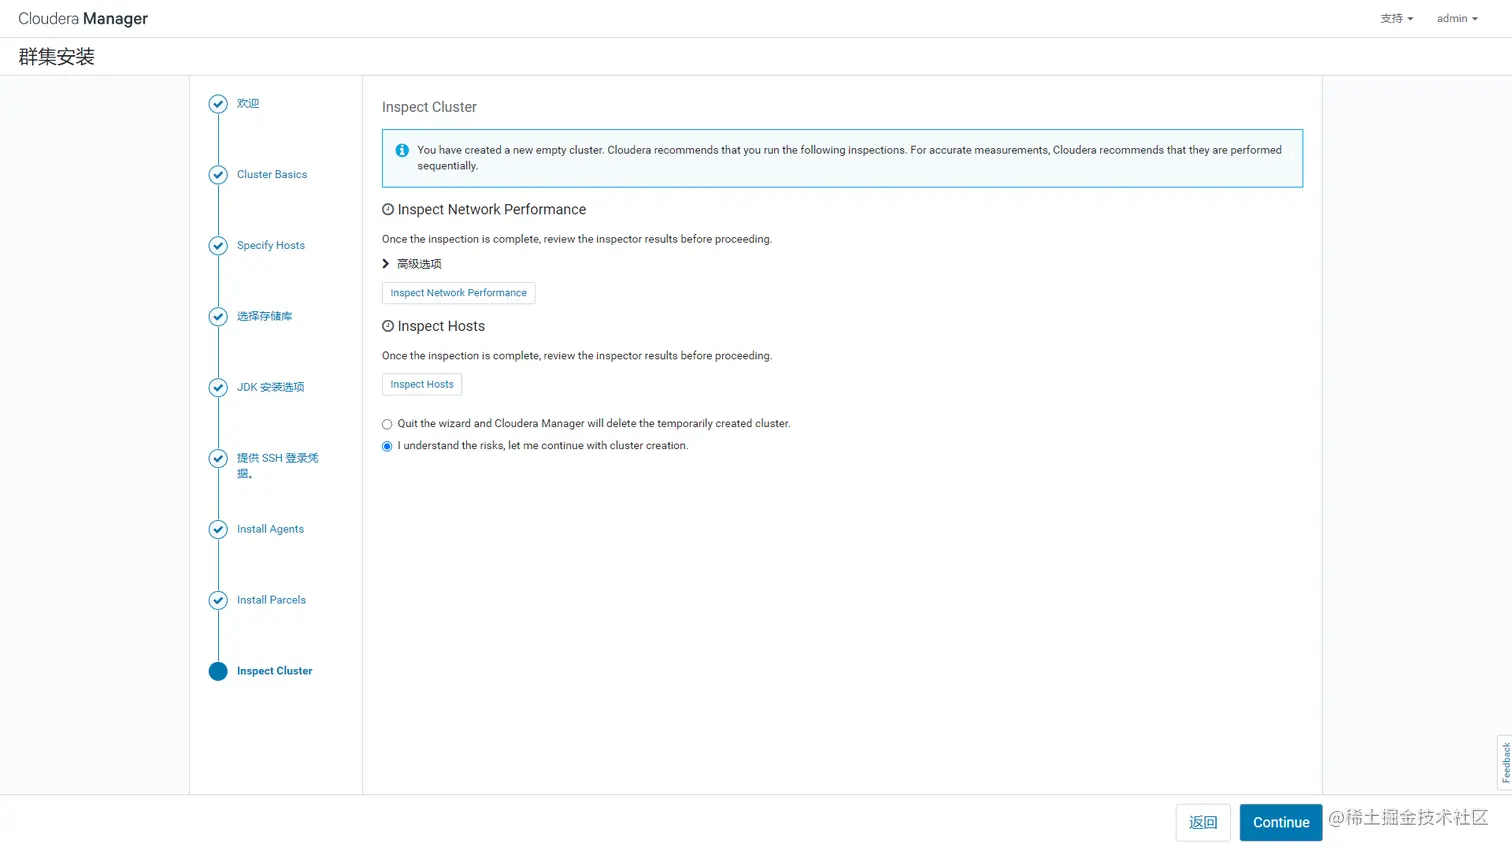The height and width of the screenshot is (851, 1512).
Task: Run the Inspect Hosts button
Action: [x=422, y=385]
